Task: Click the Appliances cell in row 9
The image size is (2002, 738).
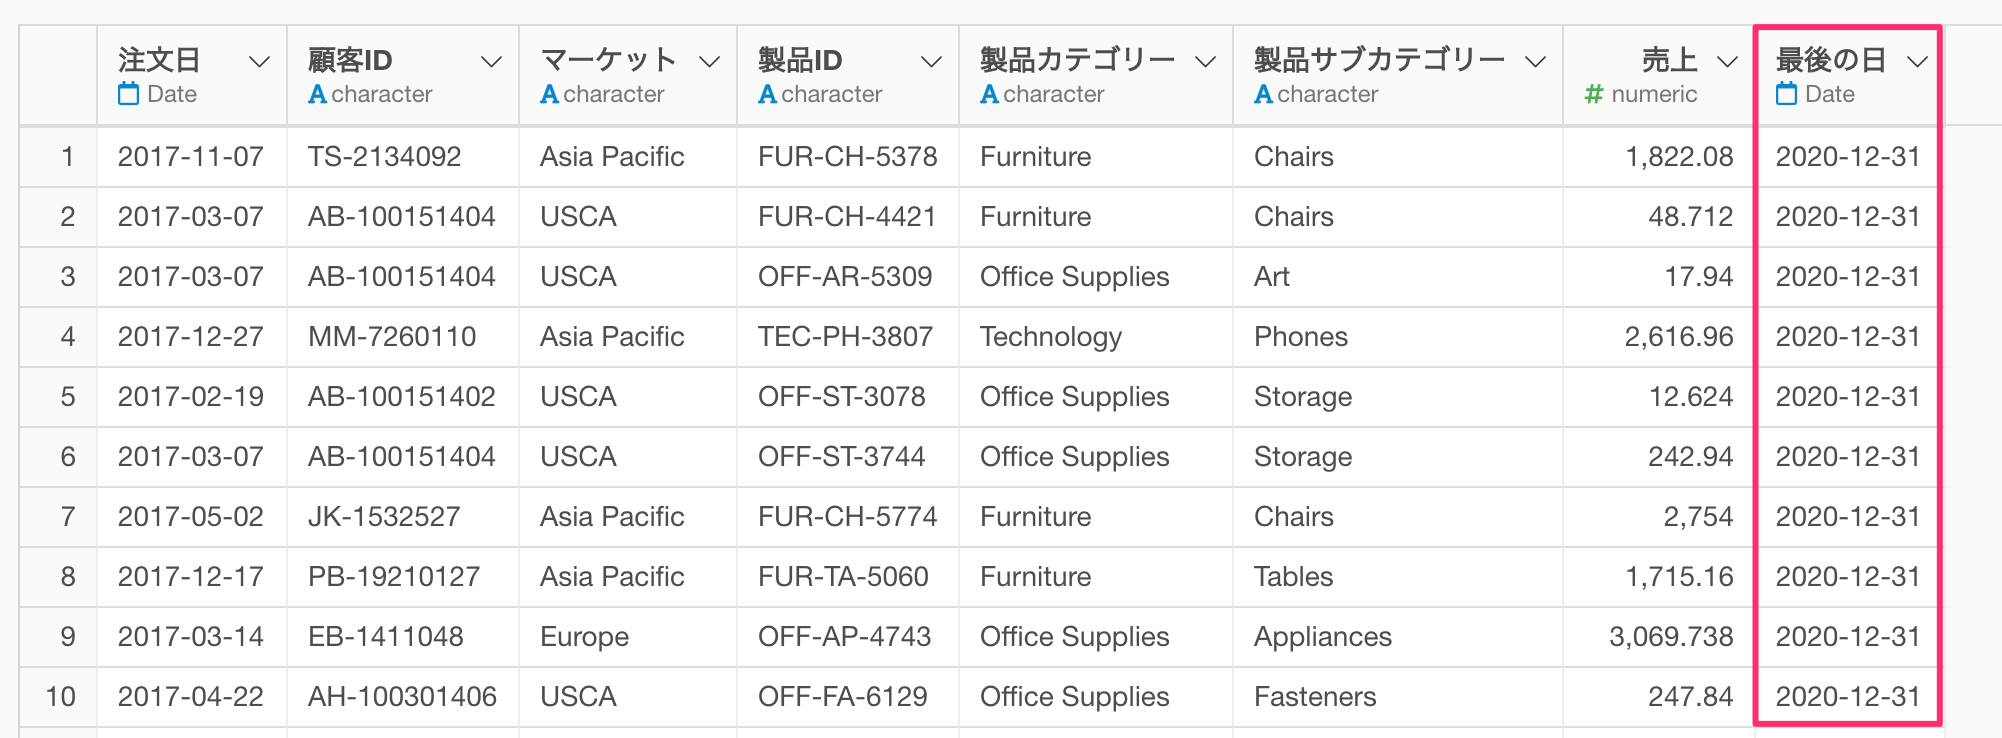Action: (x=1398, y=636)
